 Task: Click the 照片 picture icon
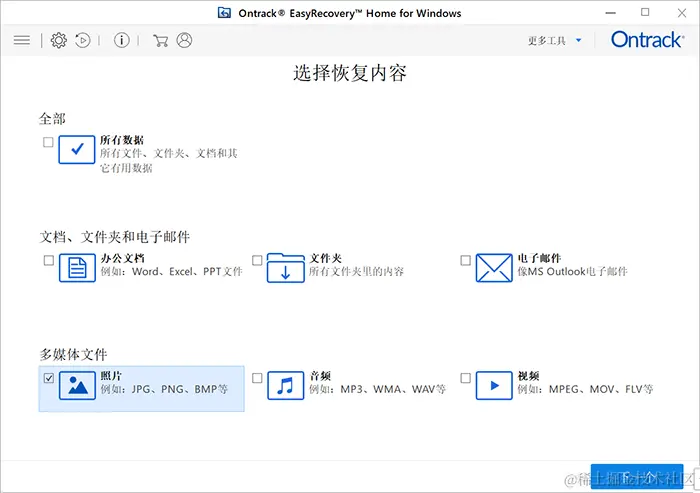77,385
